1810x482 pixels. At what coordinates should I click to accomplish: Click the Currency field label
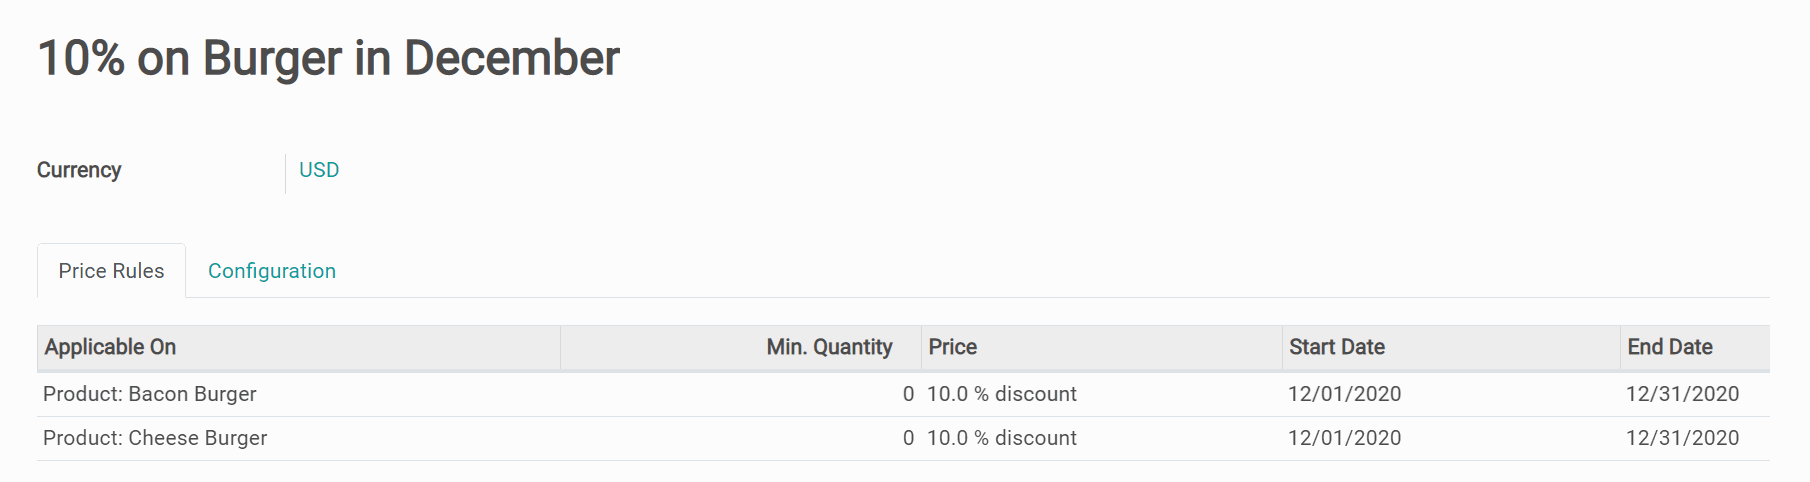click(79, 170)
